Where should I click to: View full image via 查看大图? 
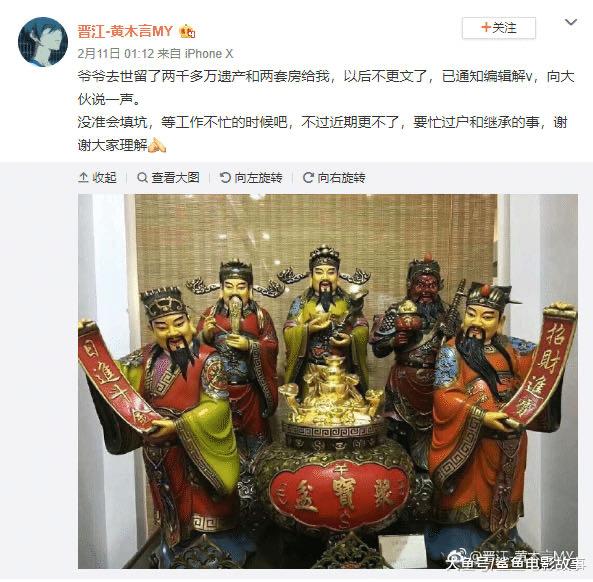coord(168,177)
